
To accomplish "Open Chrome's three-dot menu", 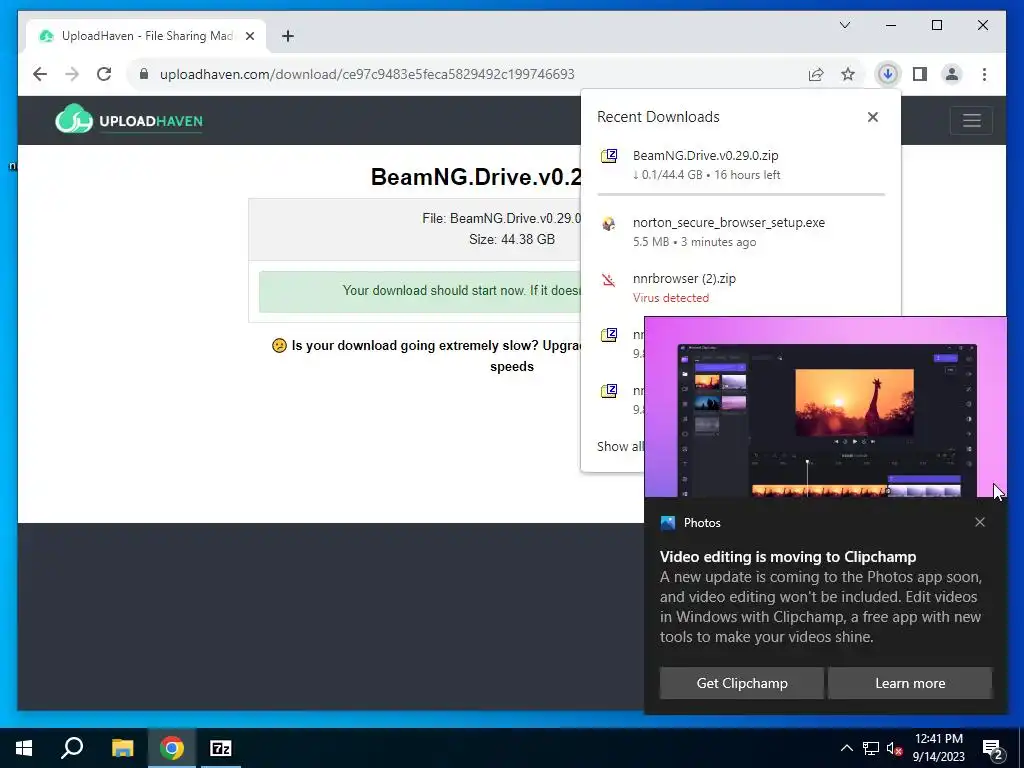I will pyautogui.click(x=984, y=74).
